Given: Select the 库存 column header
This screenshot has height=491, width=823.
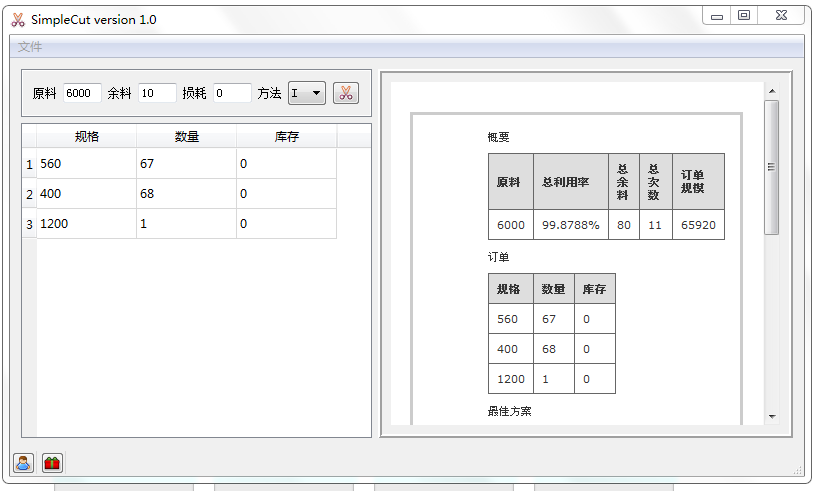Looking at the screenshot, I should coord(287,137).
